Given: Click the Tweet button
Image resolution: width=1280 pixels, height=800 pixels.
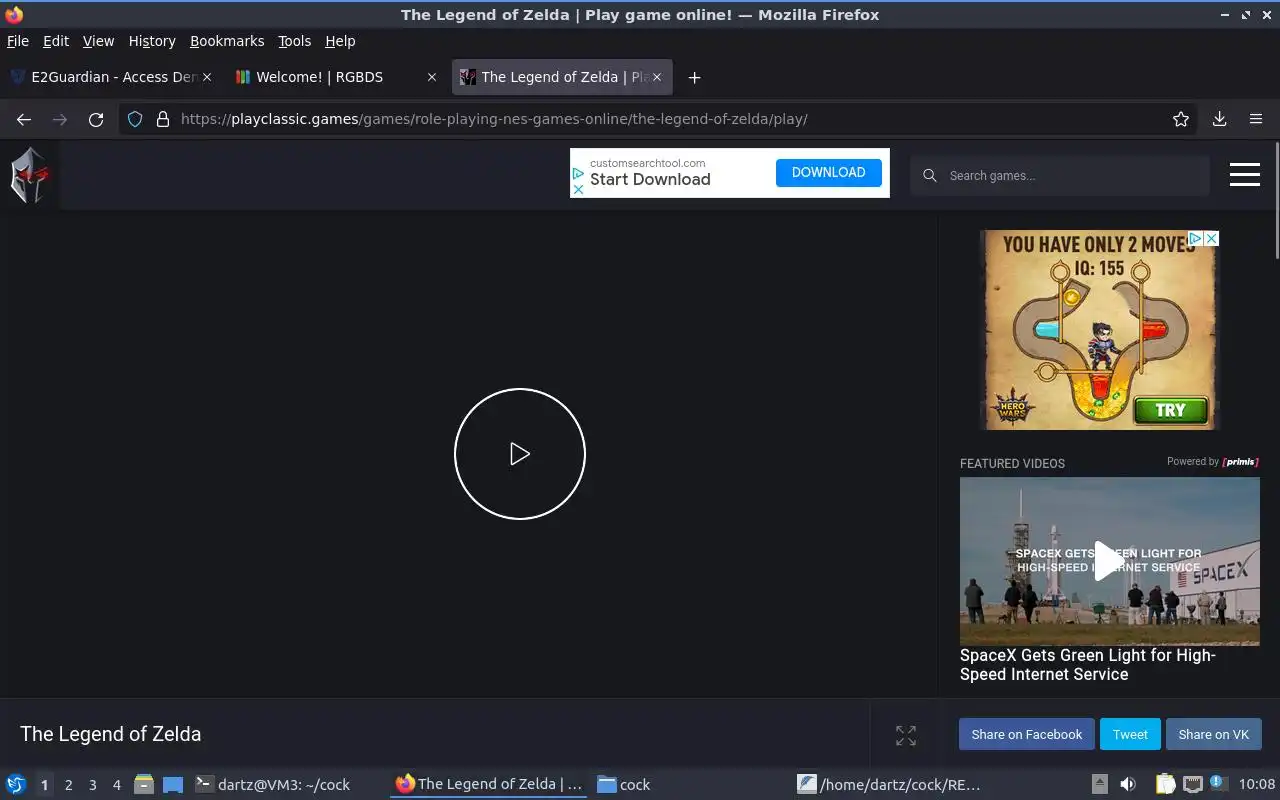Looking at the screenshot, I should 1130,734.
